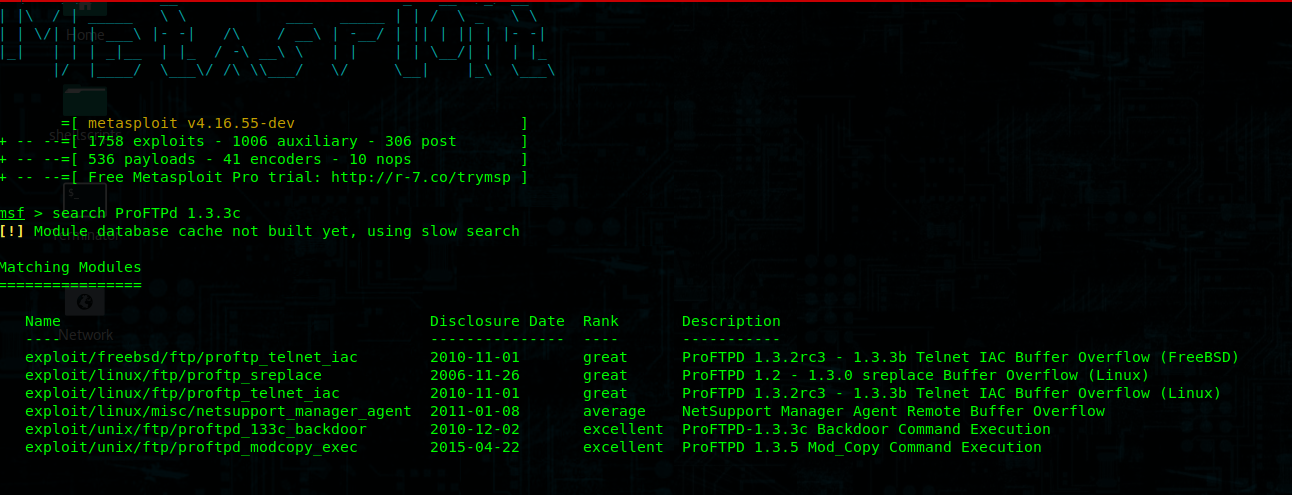Select exploit/freebsd/ftp/proftp_telnet_iac module name
Image resolution: width=1292 pixels, height=495 pixels.
tap(191, 357)
